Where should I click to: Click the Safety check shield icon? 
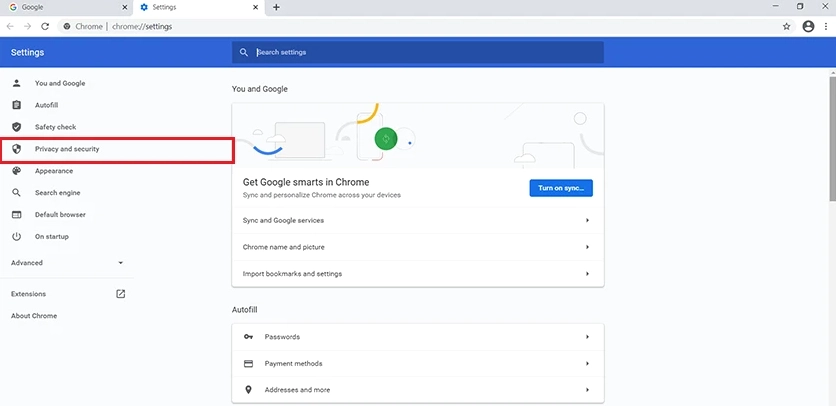pyautogui.click(x=17, y=127)
